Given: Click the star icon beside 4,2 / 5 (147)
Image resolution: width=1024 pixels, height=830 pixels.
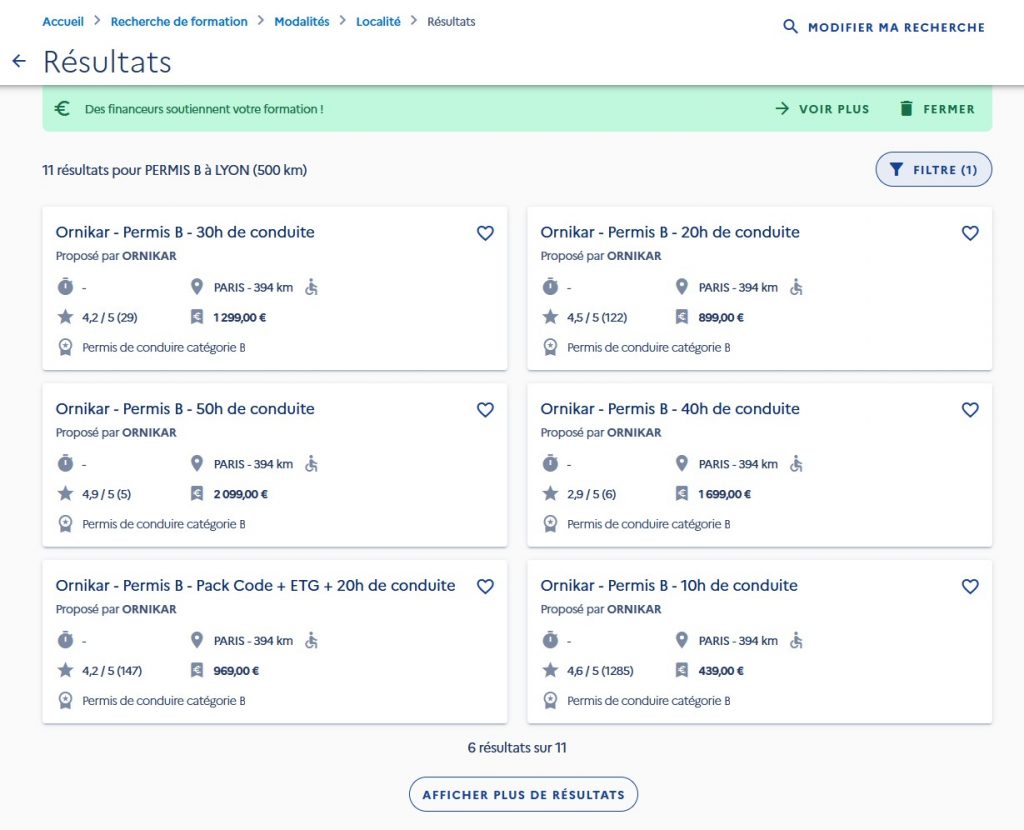Looking at the screenshot, I should (x=65, y=670).
